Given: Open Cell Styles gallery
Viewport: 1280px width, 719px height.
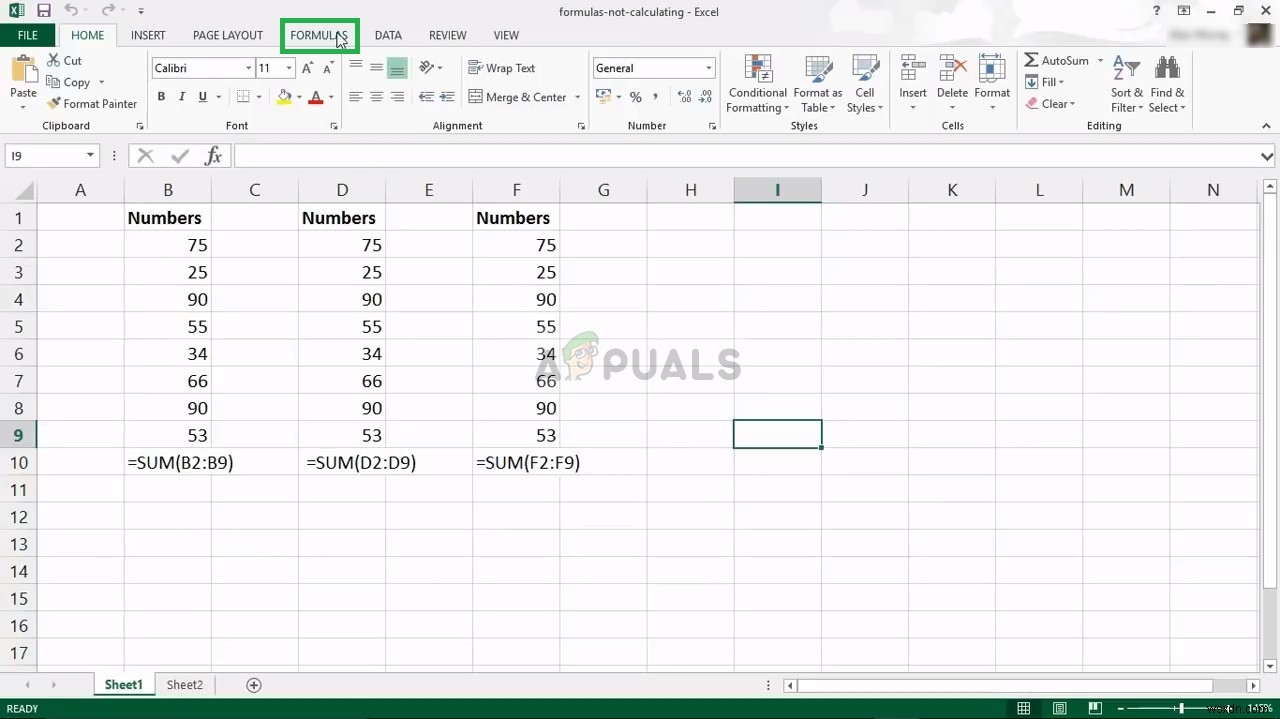Looking at the screenshot, I should (x=865, y=84).
